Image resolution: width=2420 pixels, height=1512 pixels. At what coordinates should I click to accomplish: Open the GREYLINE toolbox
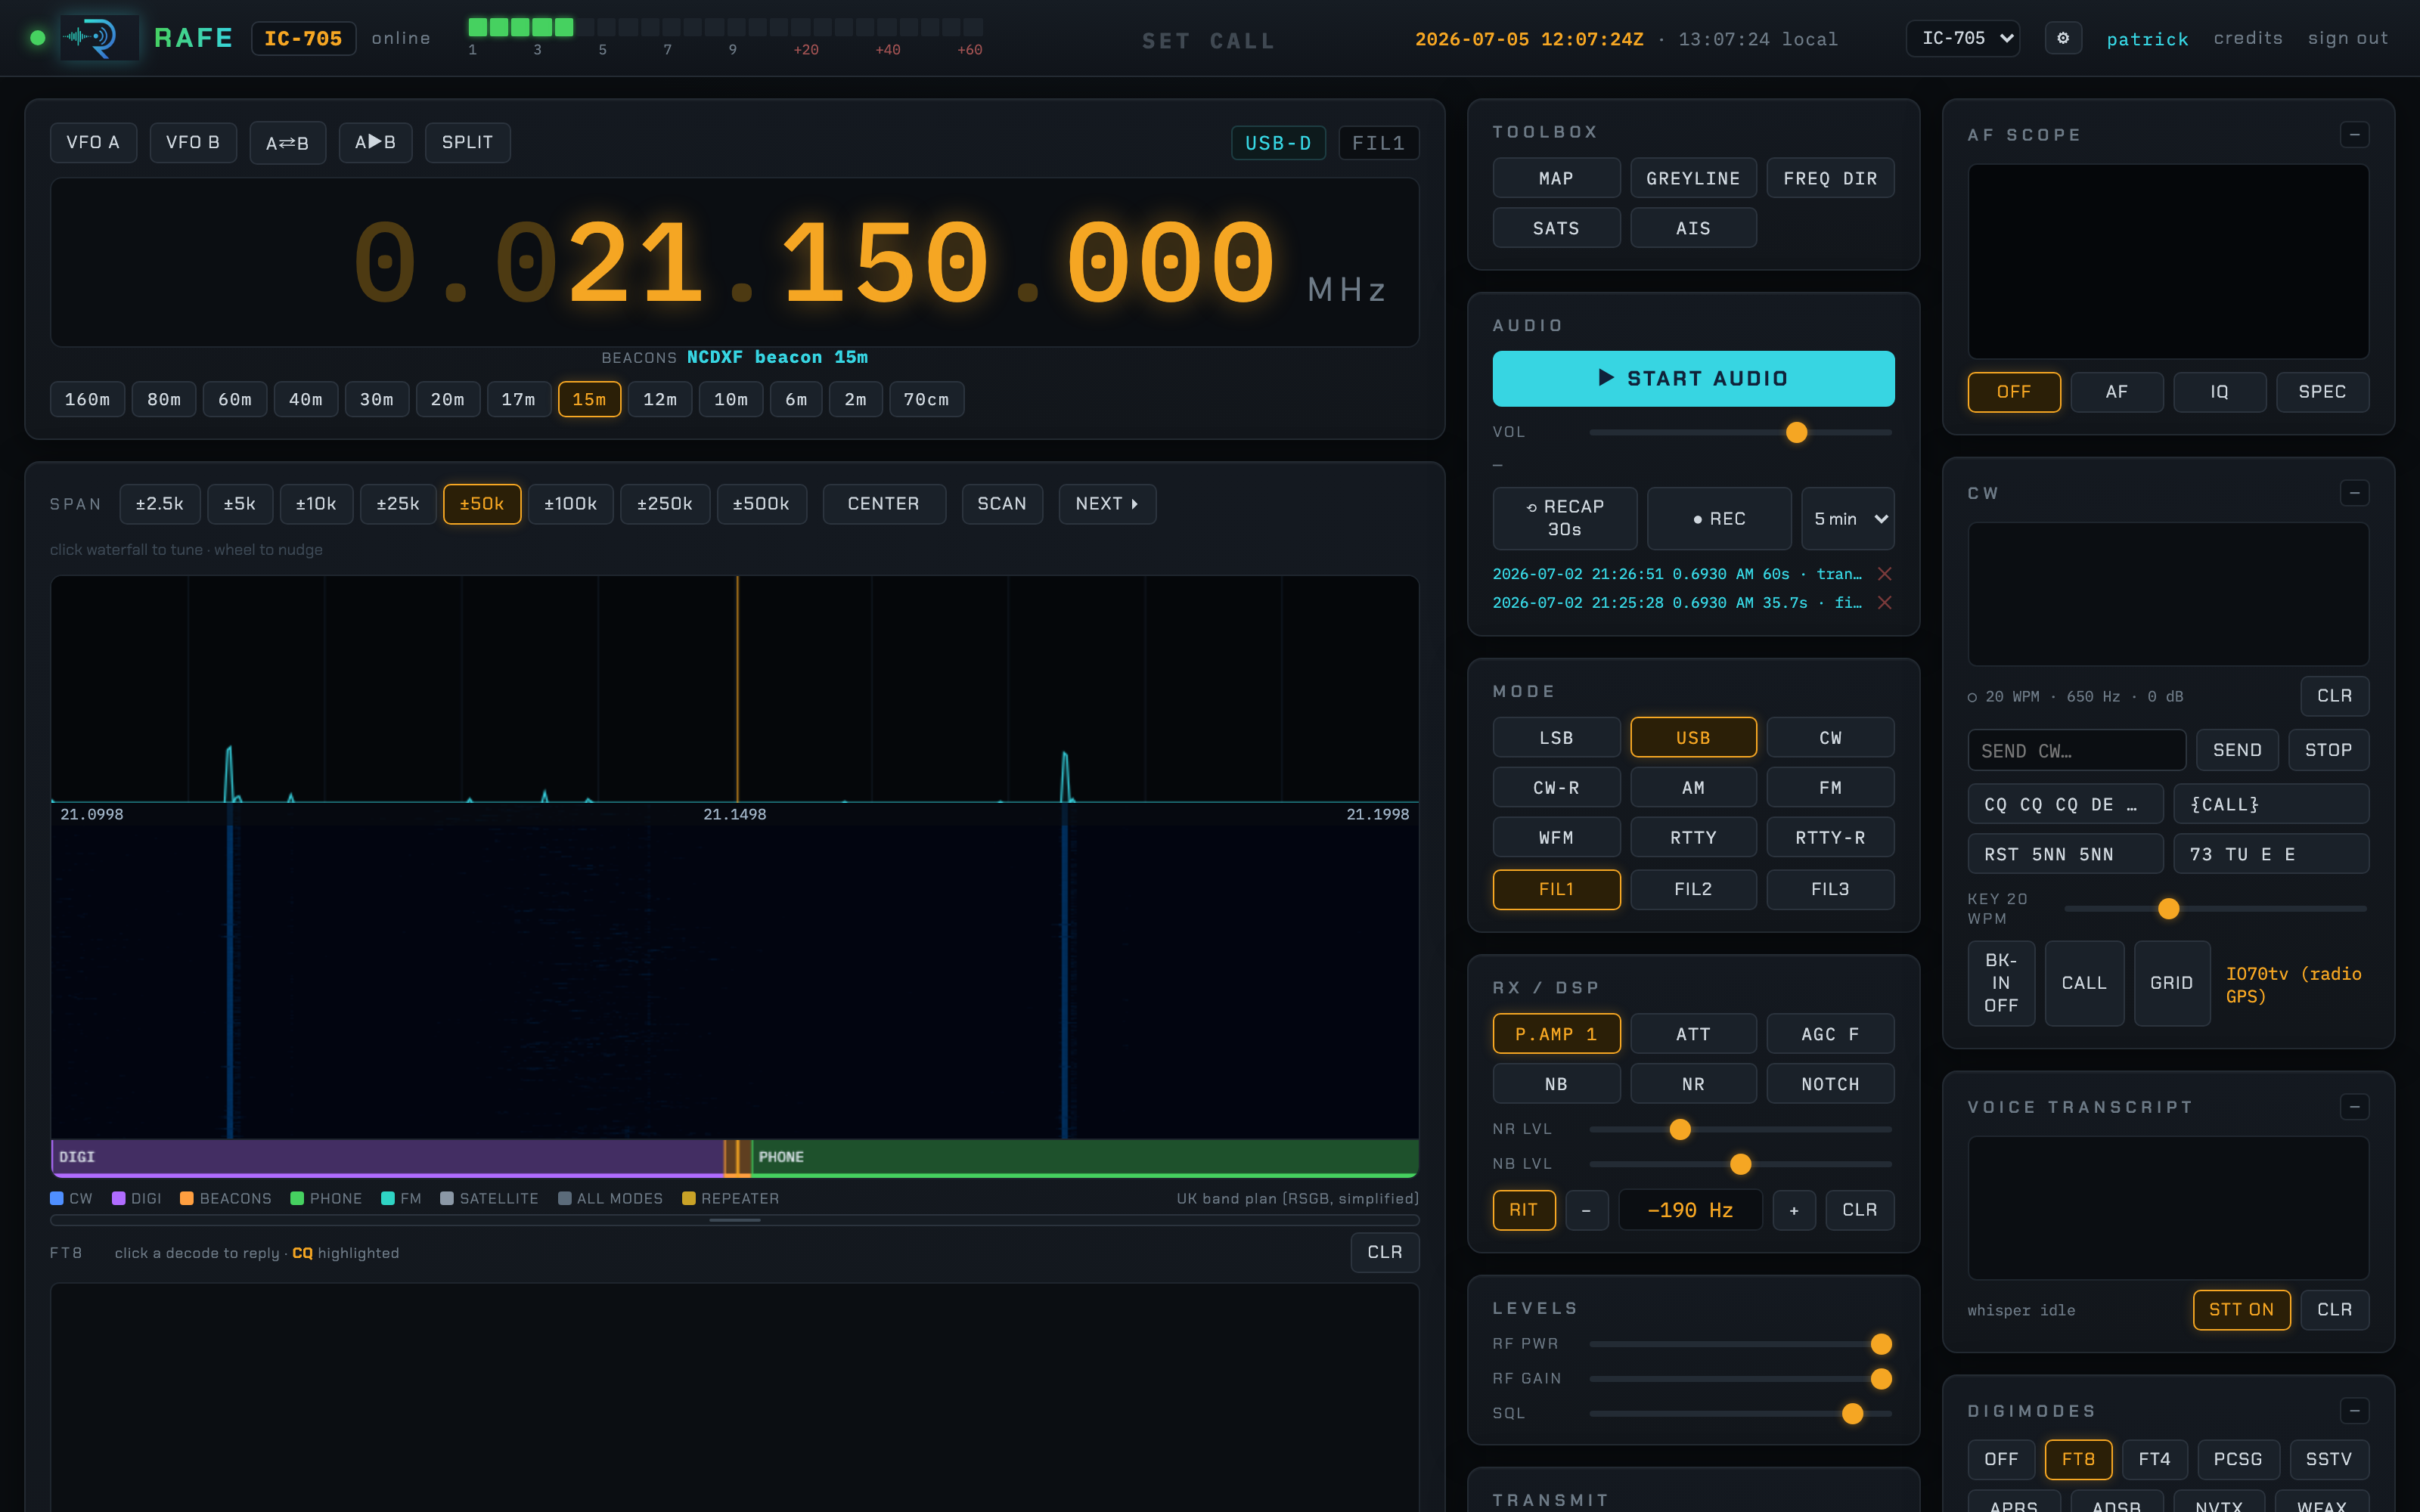[x=1693, y=178]
